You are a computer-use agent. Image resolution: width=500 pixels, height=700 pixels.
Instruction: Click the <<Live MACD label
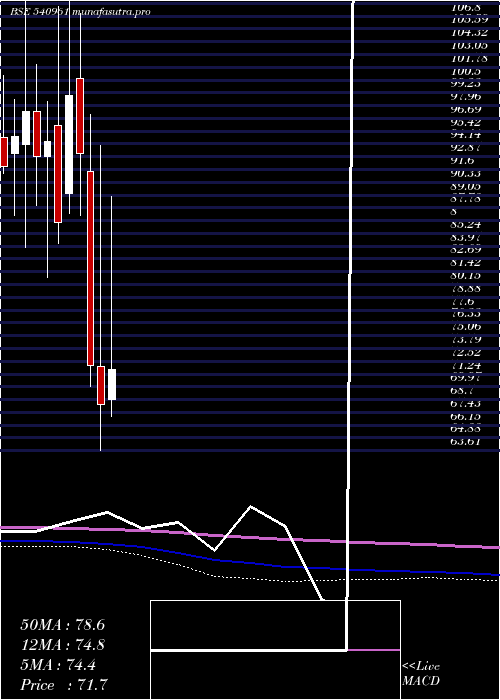[421, 674]
